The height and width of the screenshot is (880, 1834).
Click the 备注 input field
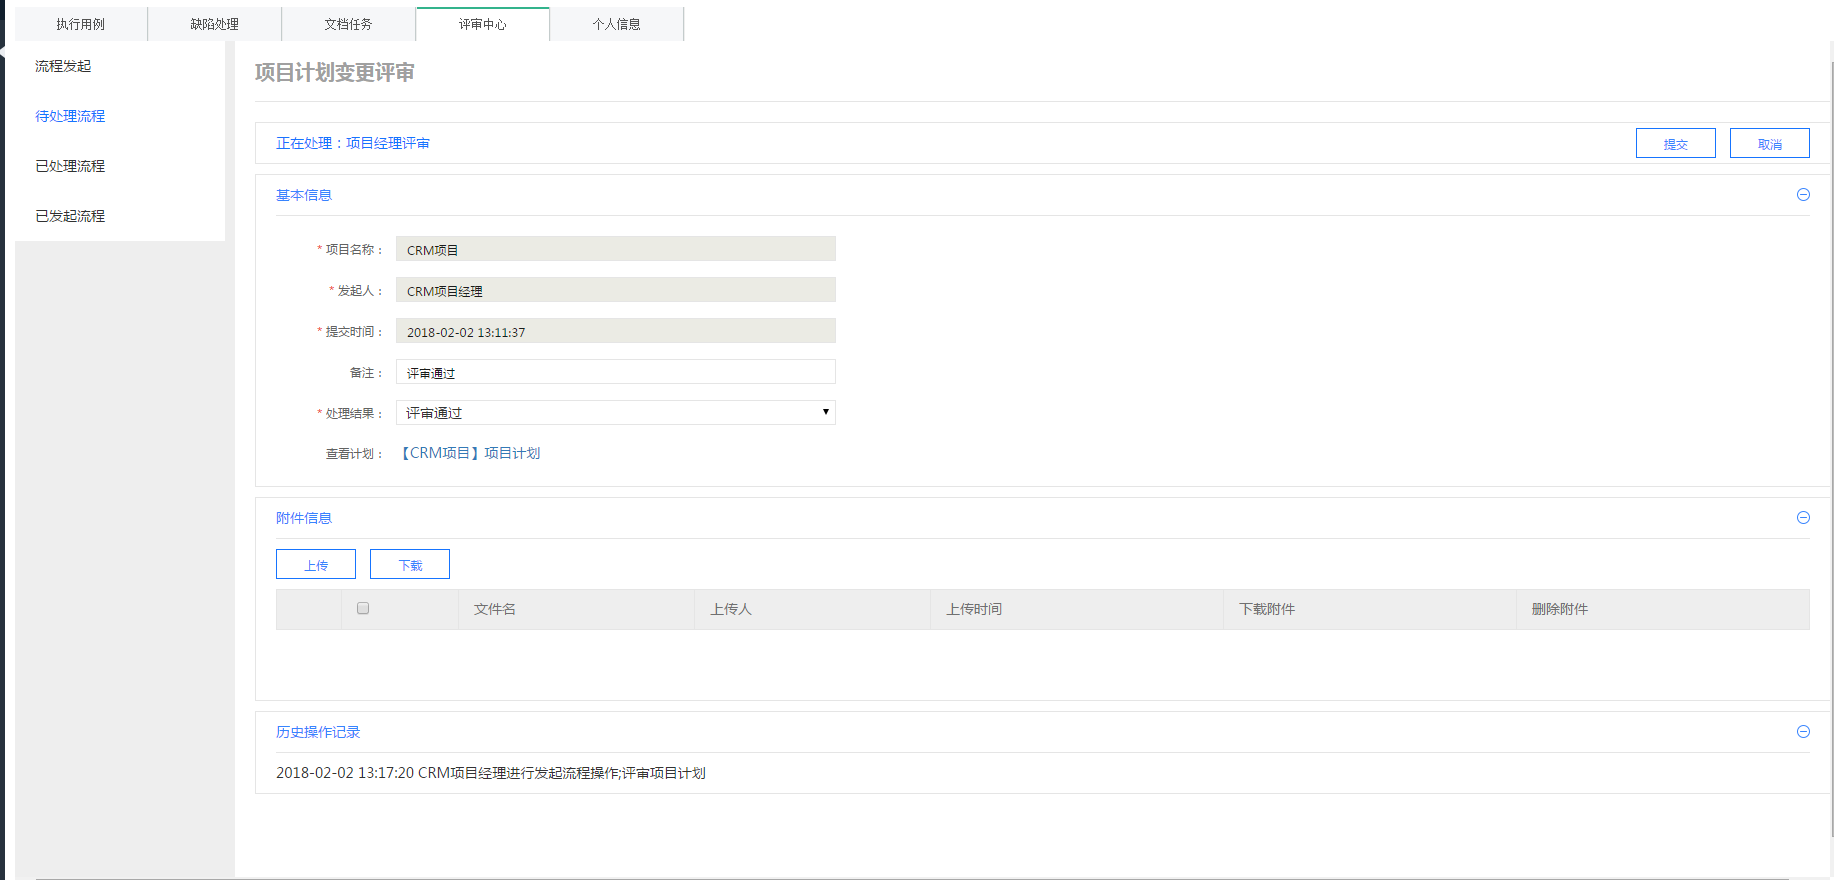[615, 372]
